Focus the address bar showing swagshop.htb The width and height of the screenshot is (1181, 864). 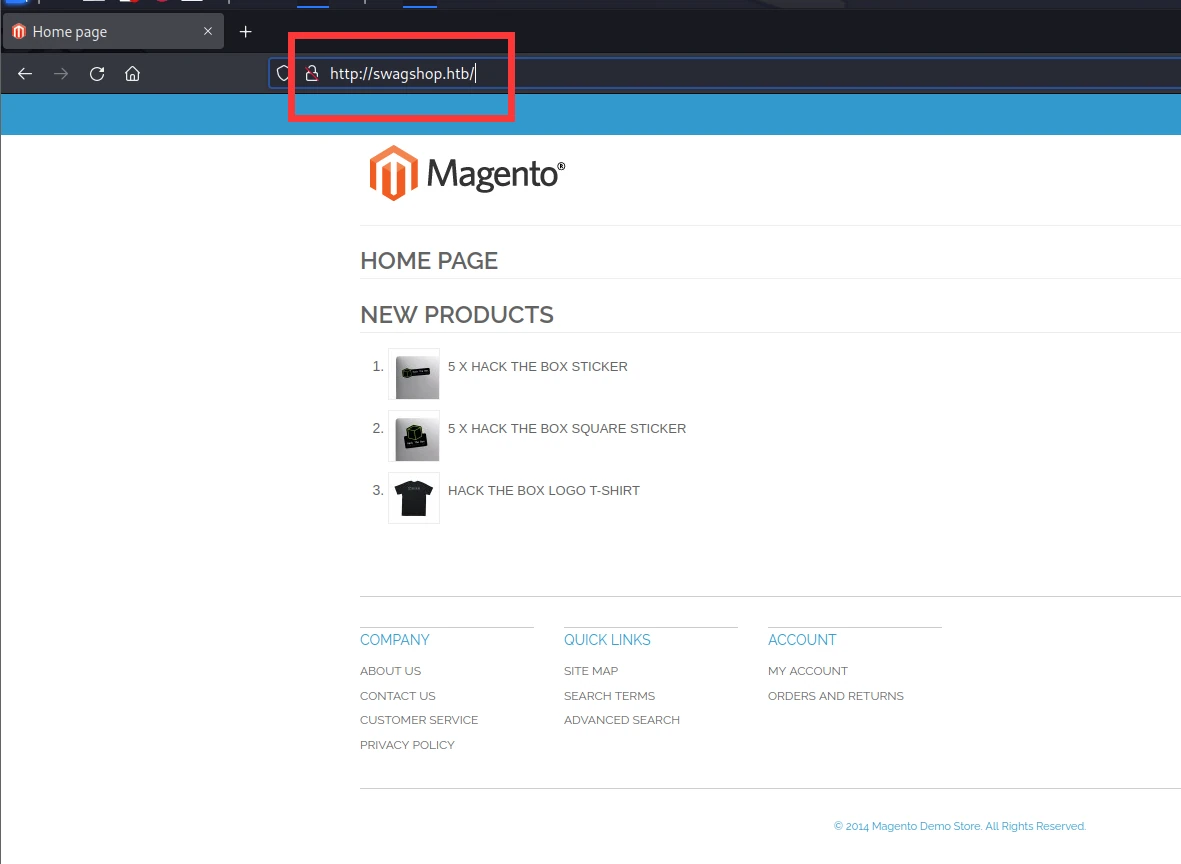tap(723, 74)
